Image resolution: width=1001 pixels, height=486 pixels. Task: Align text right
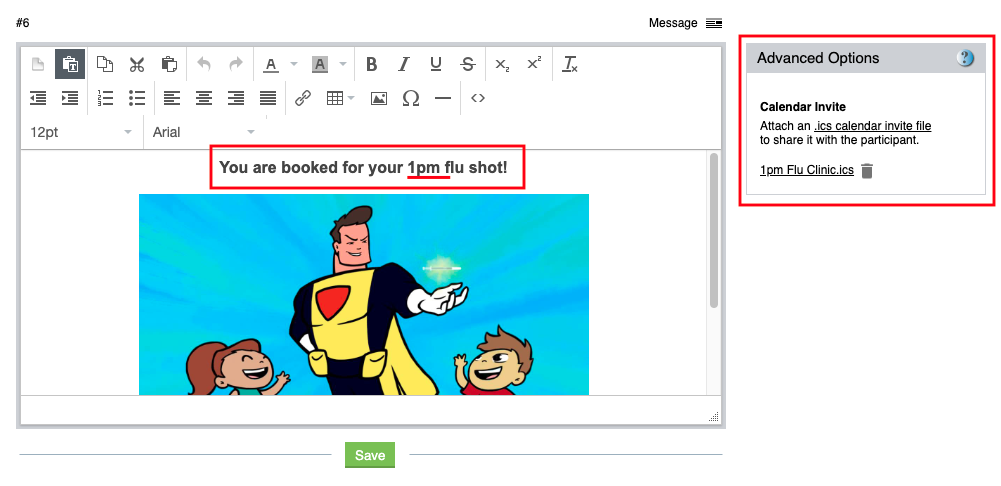click(236, 98)
